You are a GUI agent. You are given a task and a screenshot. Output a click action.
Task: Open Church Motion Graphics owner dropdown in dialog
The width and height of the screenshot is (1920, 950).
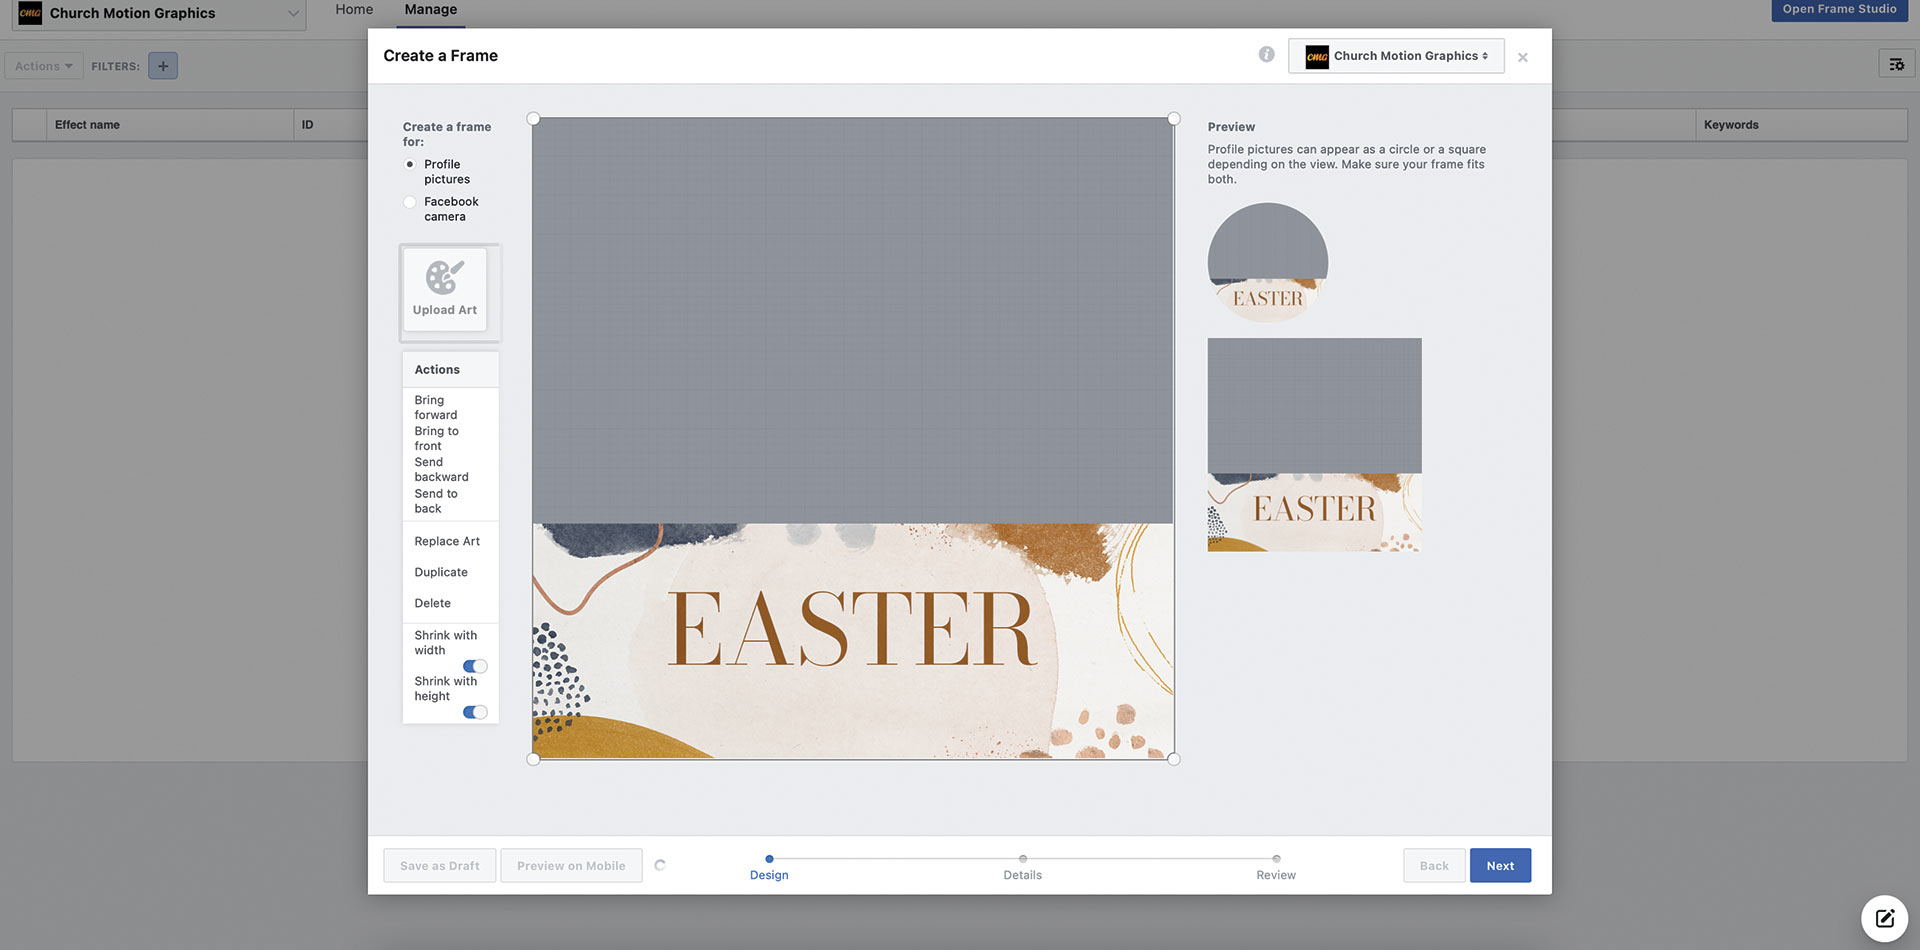pyautogui.click(x=1396, y=56)
